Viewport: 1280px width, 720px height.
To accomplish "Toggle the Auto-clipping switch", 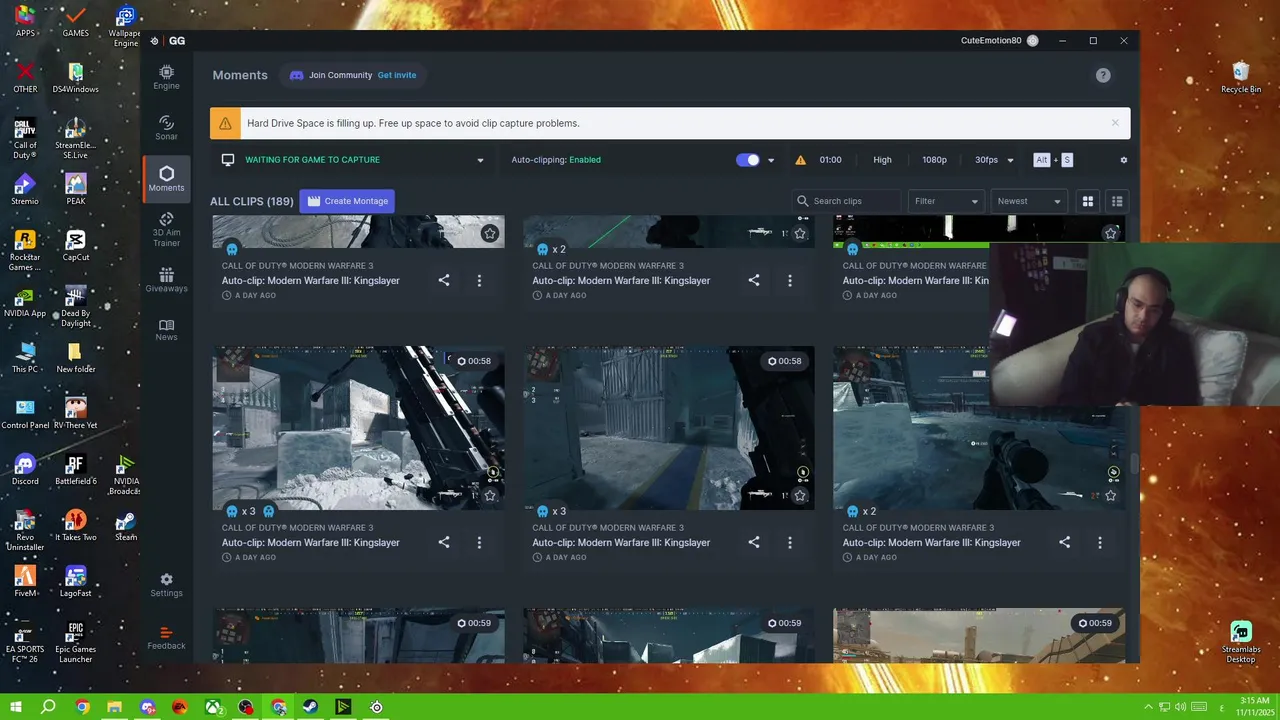I will [748, 160].
